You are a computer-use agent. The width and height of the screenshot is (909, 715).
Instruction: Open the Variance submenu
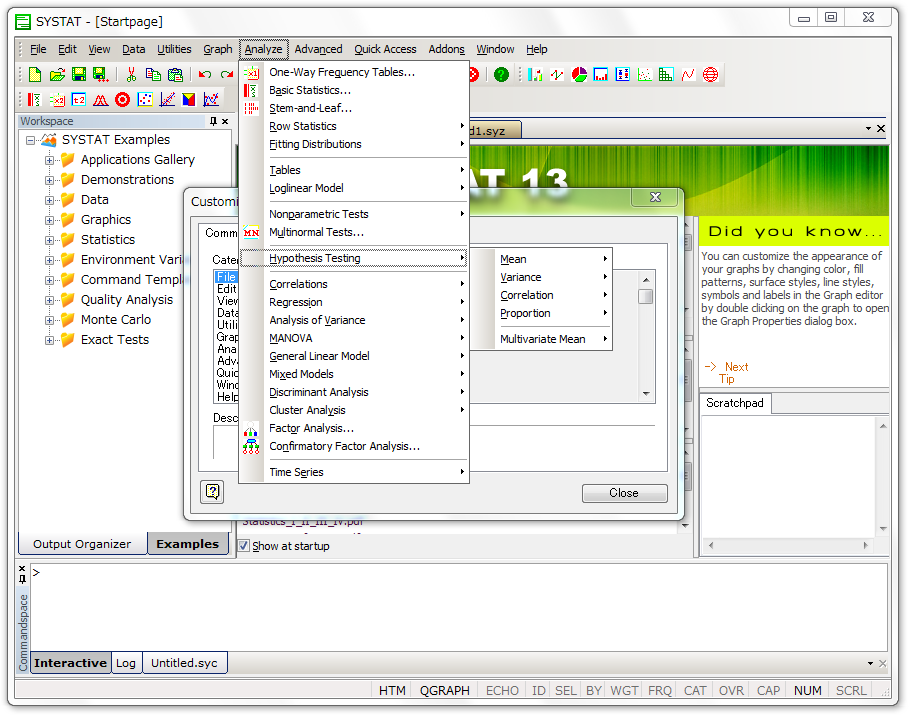point(541,277)
